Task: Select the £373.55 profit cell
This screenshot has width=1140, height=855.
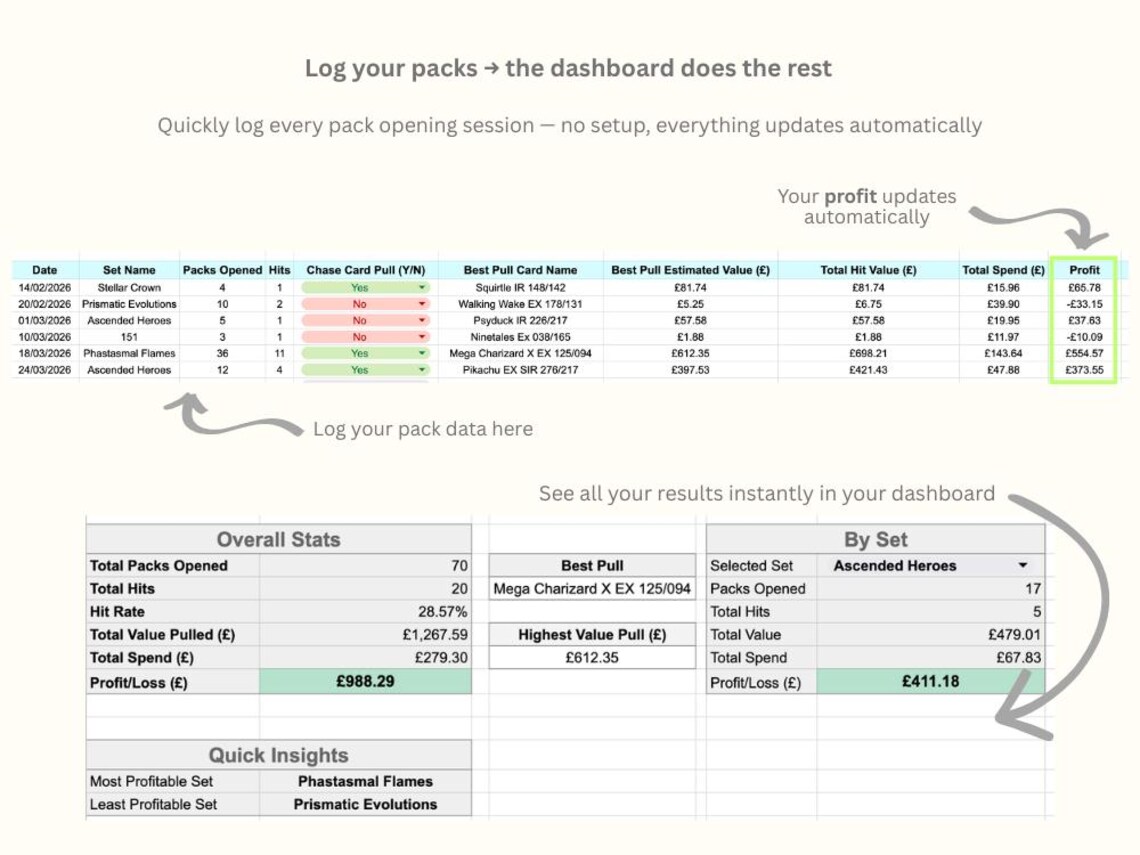Action: pos(1084,370)
